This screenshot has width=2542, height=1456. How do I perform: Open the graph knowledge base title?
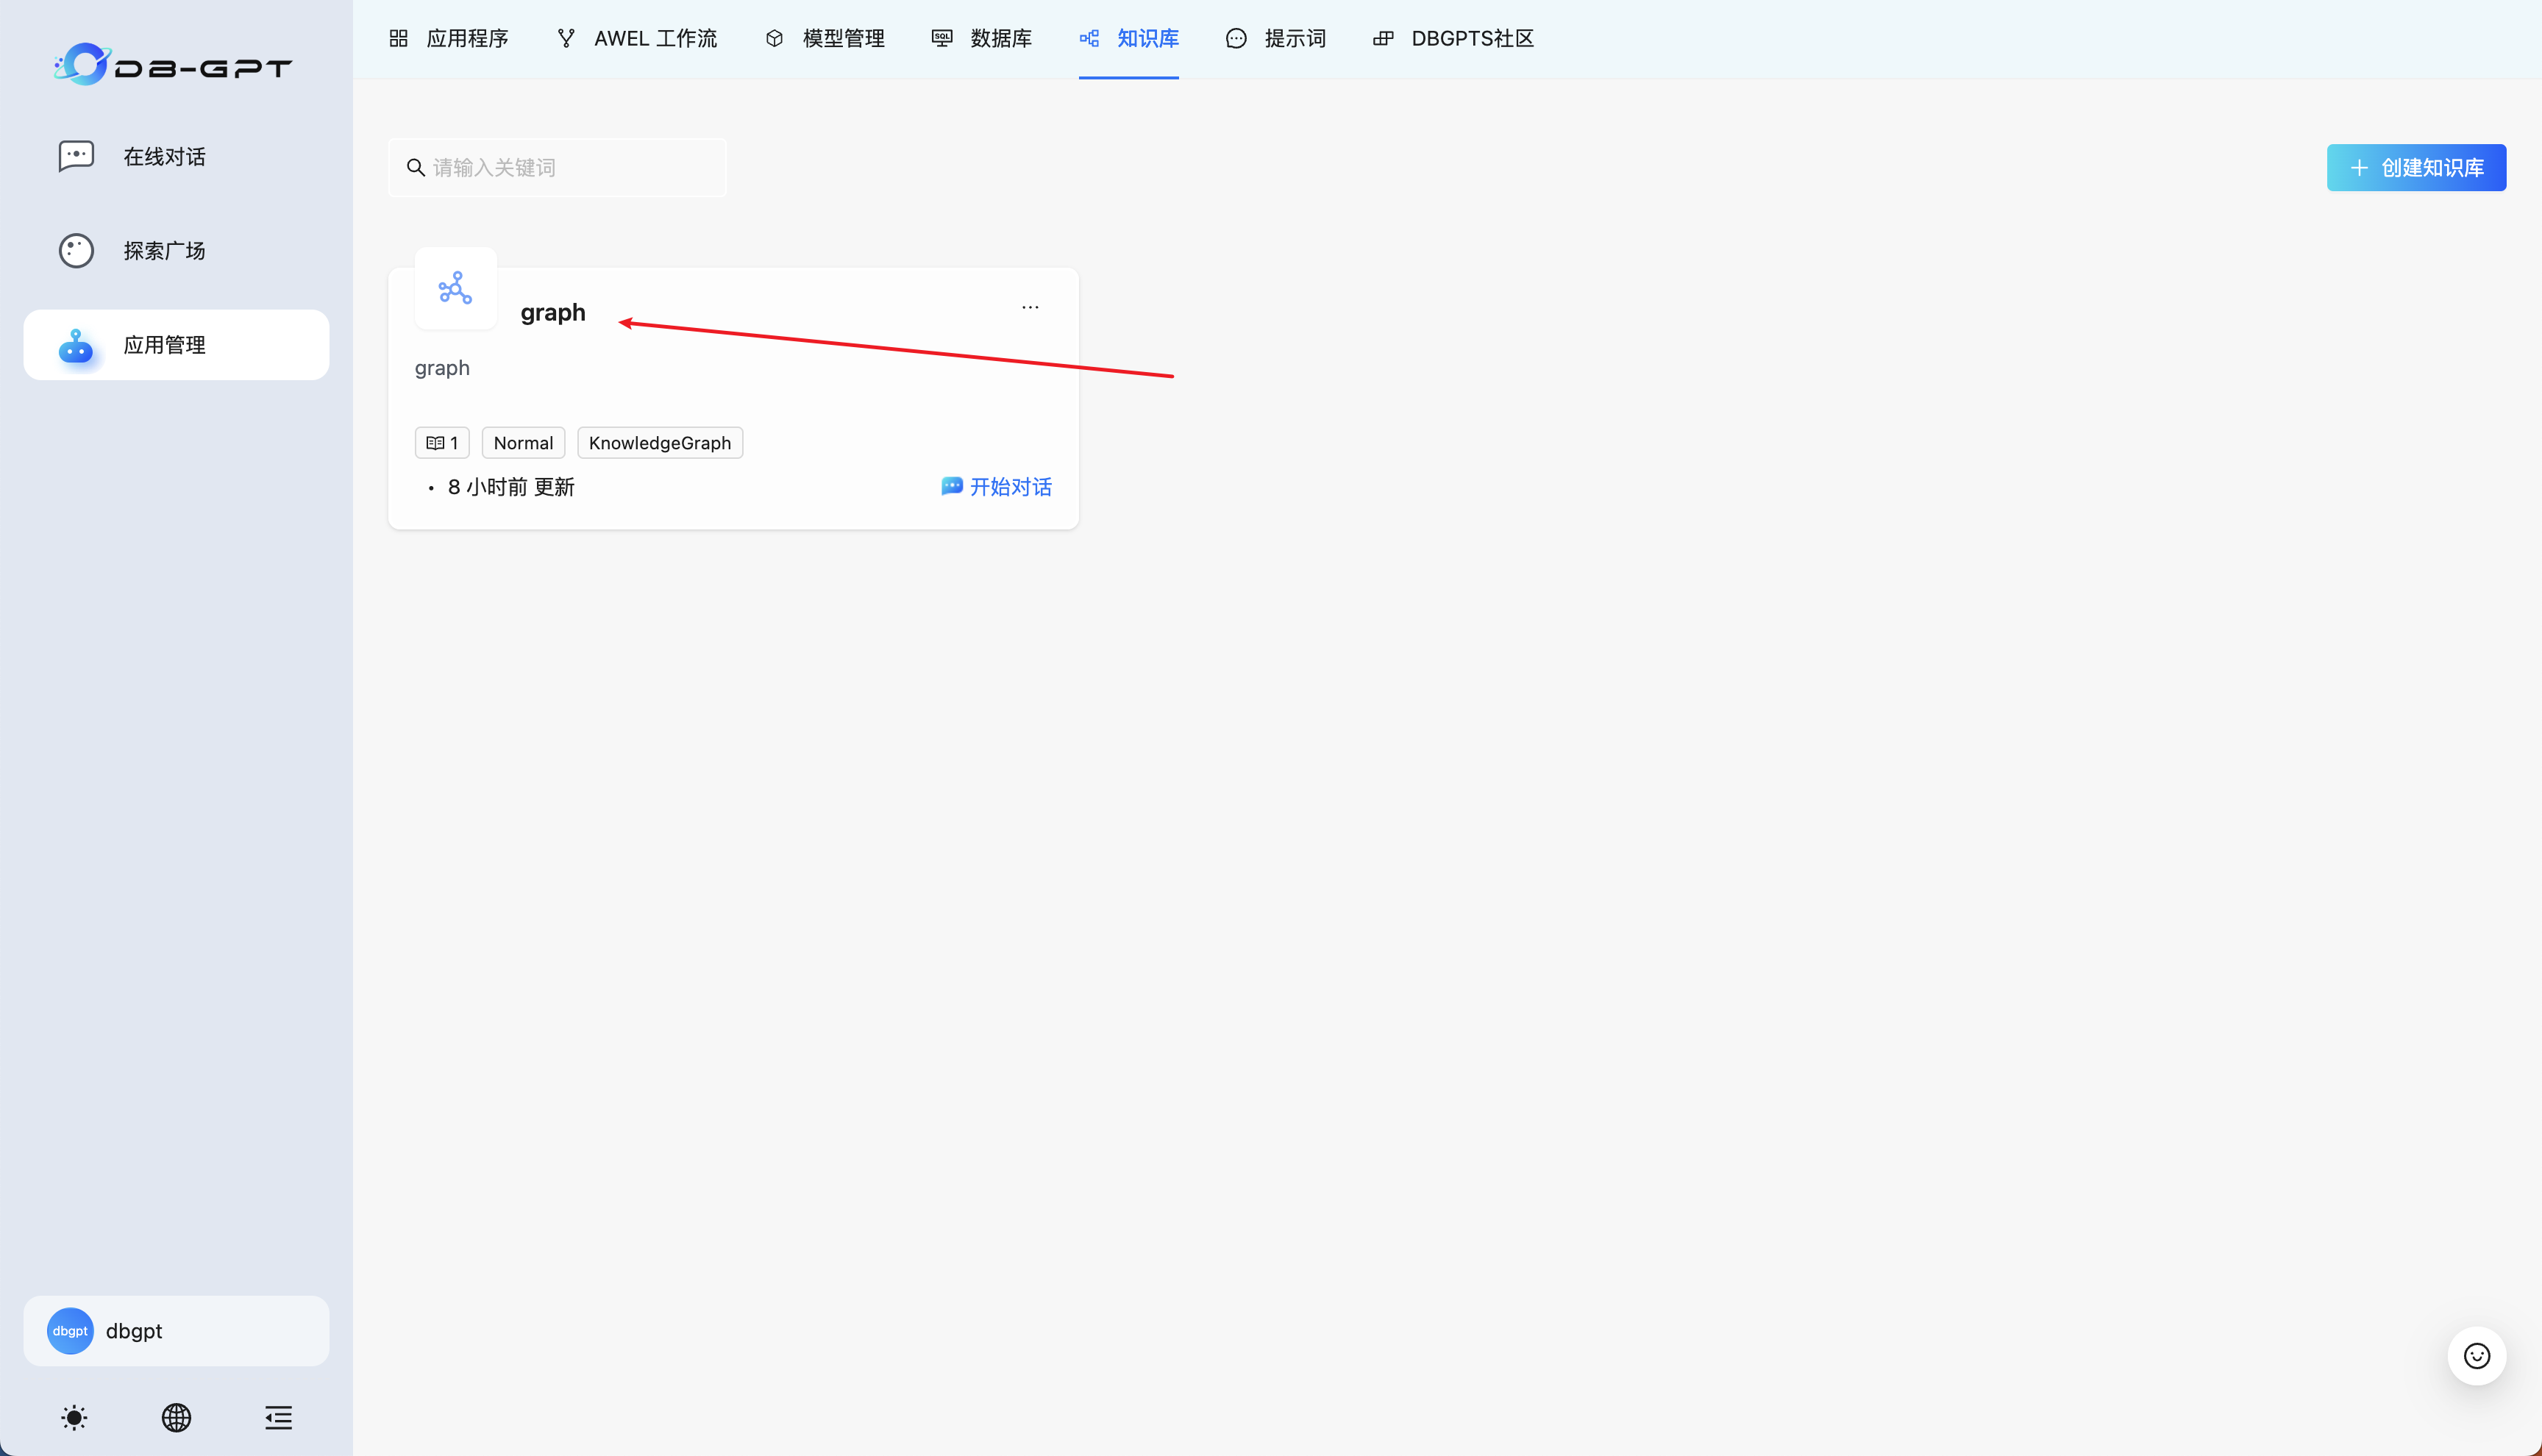pos(553,312)
